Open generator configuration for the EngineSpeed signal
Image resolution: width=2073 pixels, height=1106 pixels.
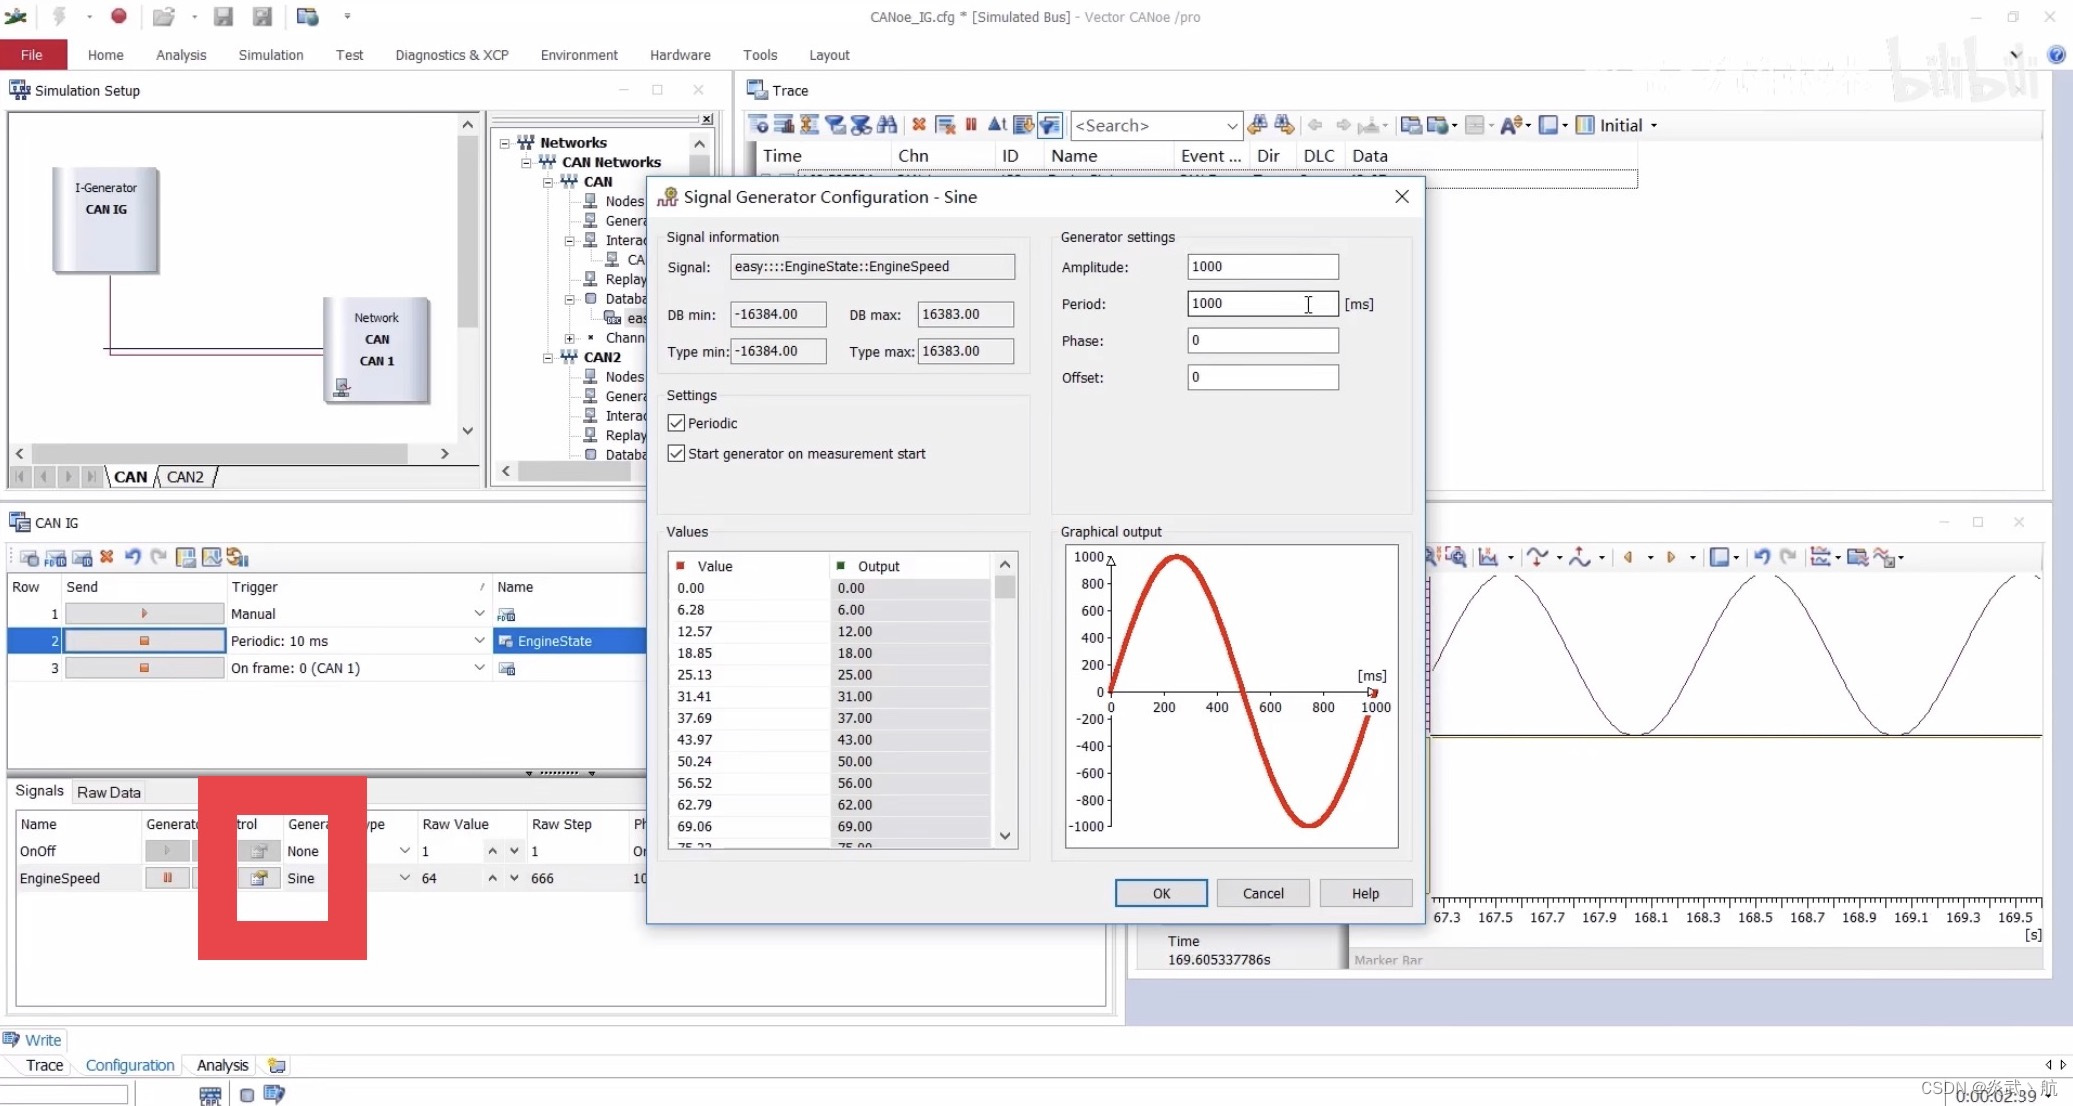pos(259,878)
